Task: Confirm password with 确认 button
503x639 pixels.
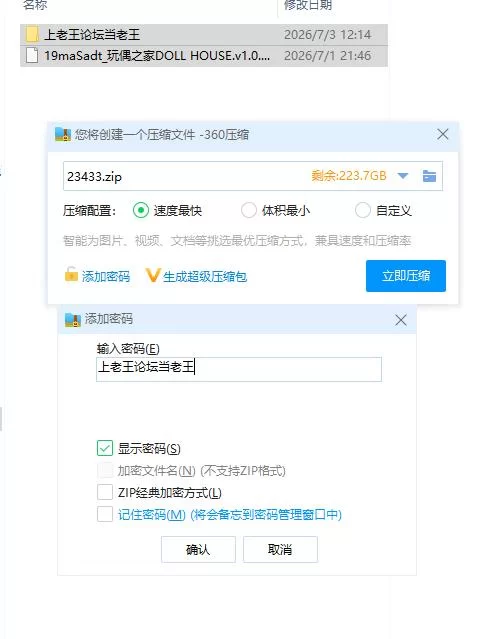Action: 198,549
